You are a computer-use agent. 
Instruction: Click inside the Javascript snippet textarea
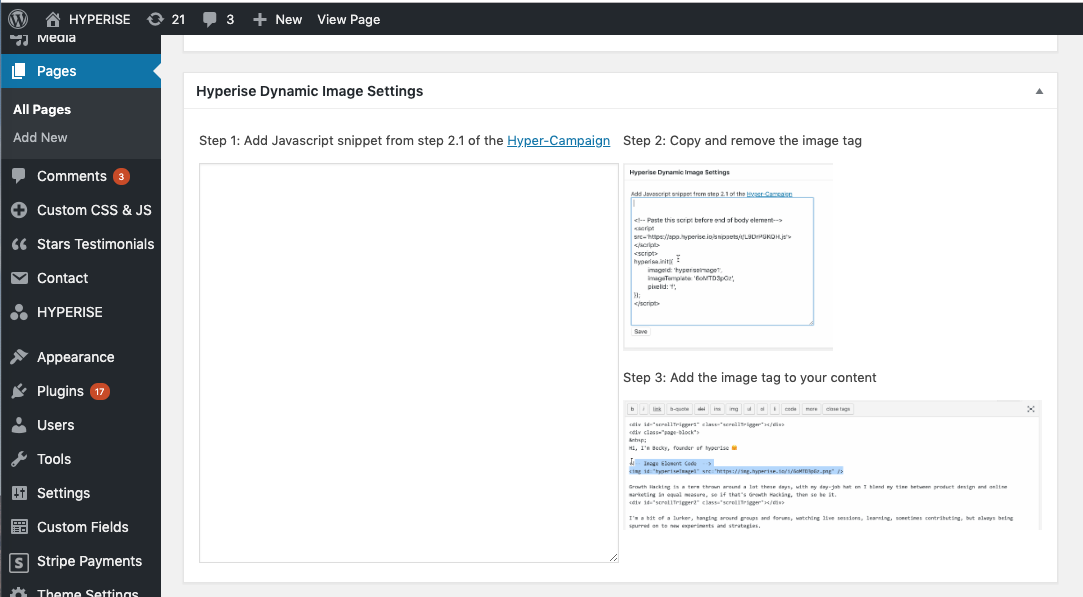(408, 362)
